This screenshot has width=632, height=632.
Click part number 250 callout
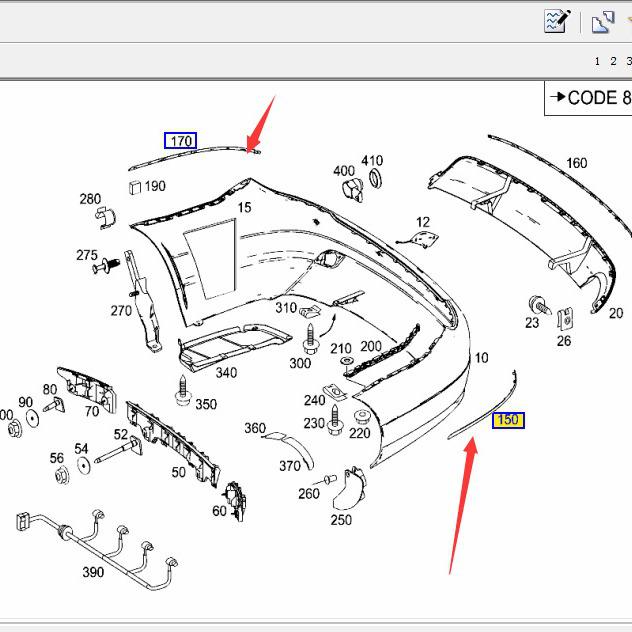click(x=341, y=520)
